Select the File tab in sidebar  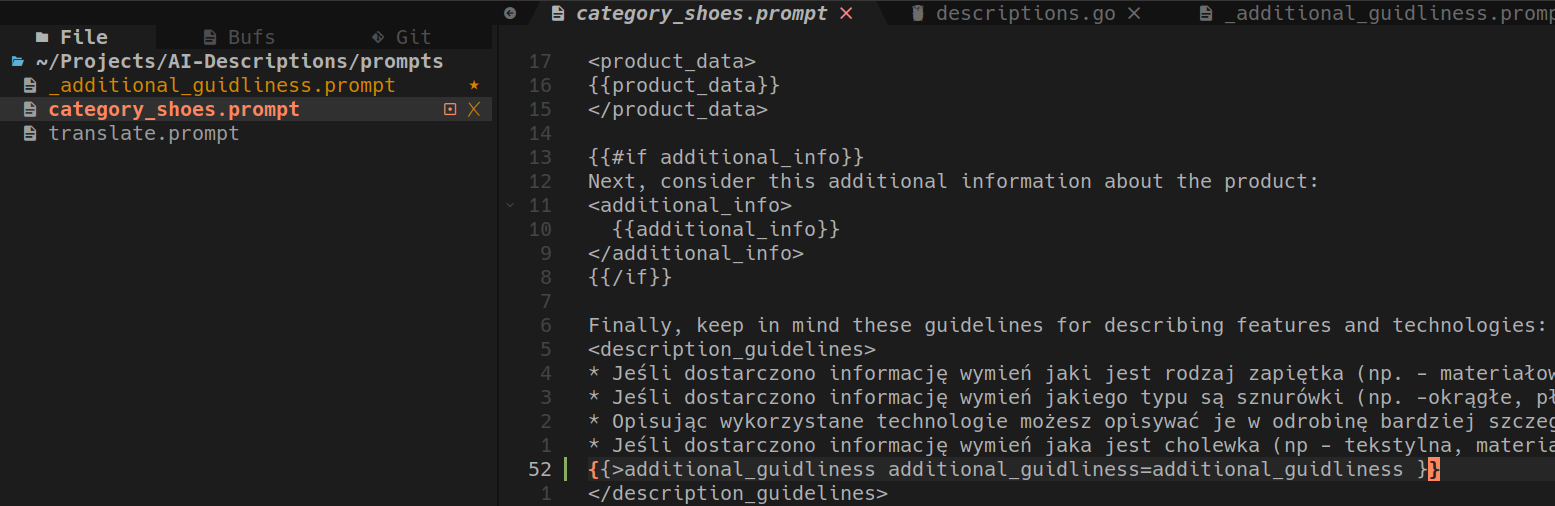[72, 37]
